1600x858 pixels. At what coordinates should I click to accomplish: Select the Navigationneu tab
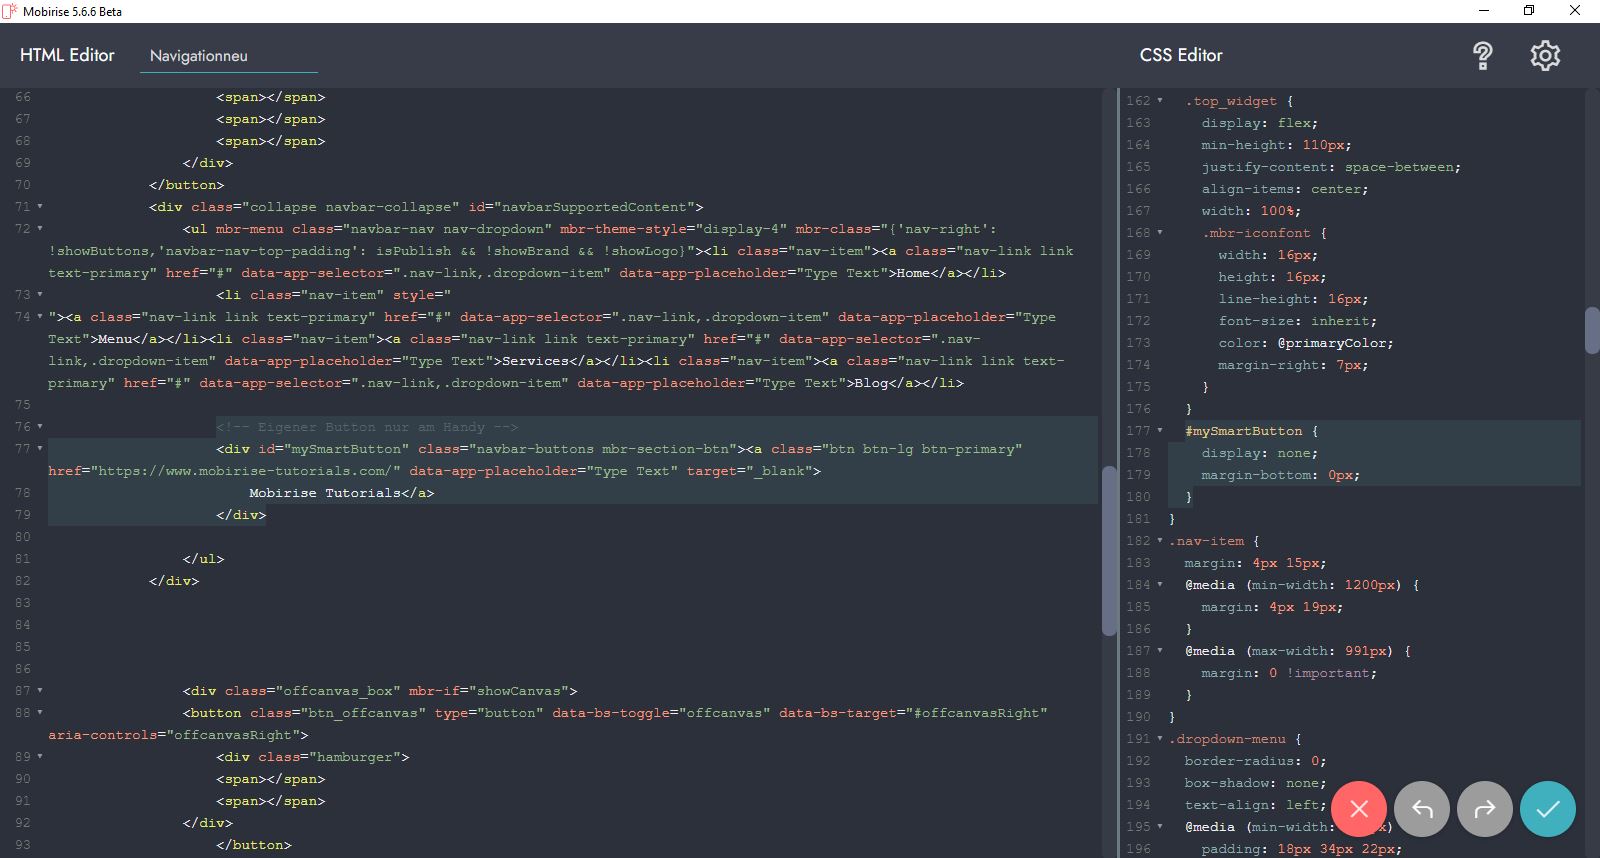(199, 56)
